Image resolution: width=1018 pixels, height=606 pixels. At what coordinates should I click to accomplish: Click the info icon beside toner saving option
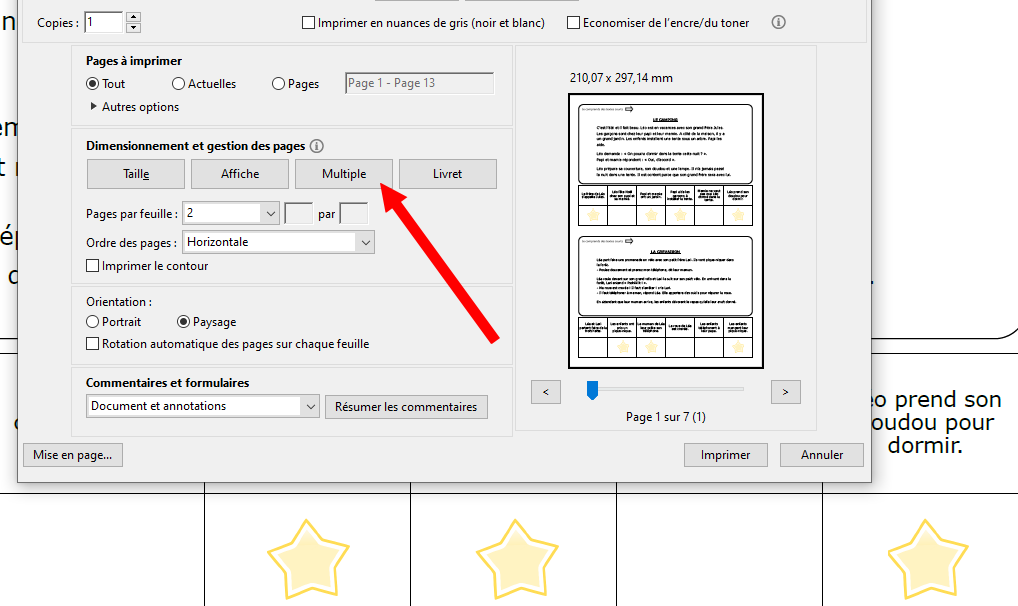779,22
